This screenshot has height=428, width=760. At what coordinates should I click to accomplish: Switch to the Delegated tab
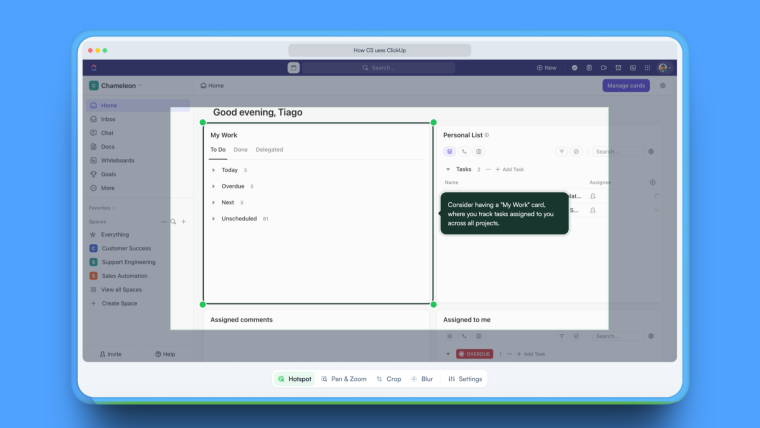(x=269, y=150)
